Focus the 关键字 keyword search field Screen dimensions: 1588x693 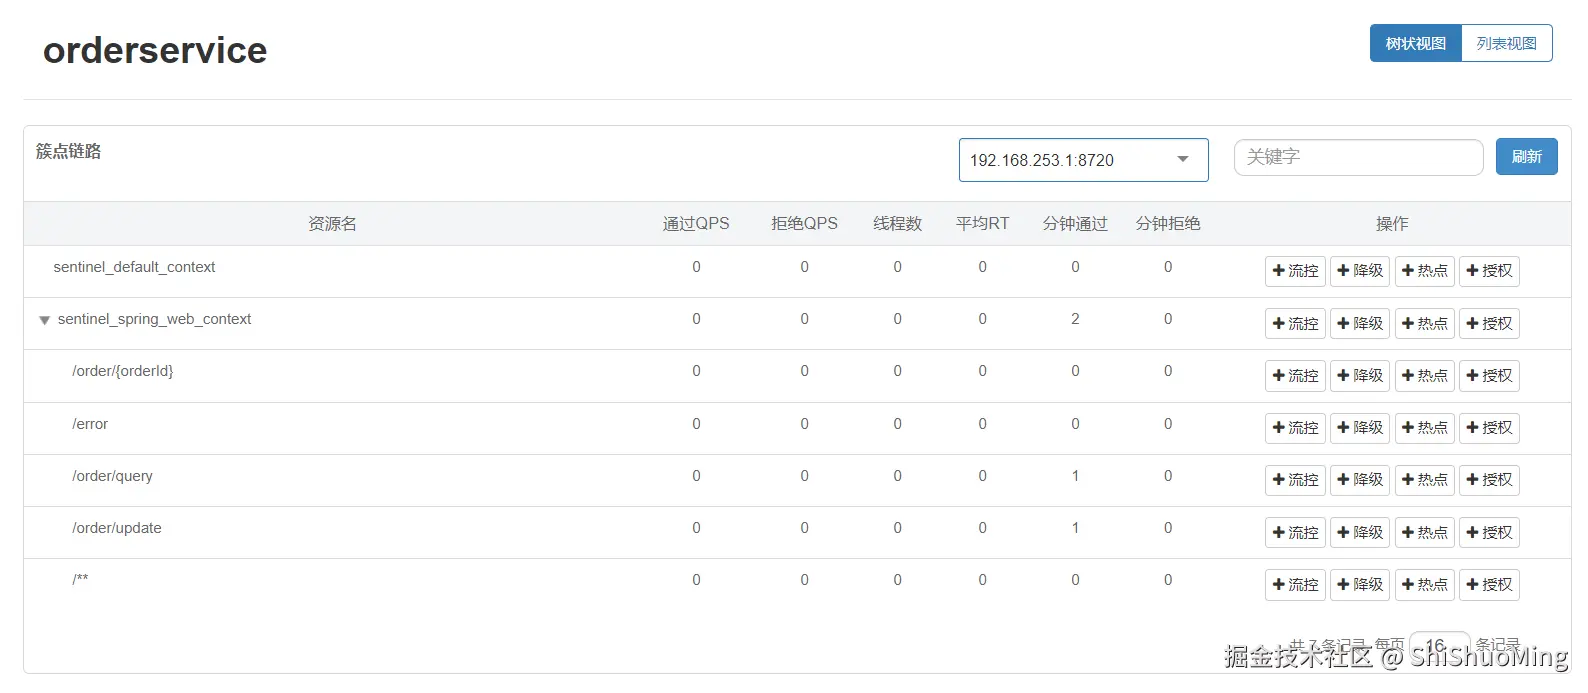(1358, 157)
